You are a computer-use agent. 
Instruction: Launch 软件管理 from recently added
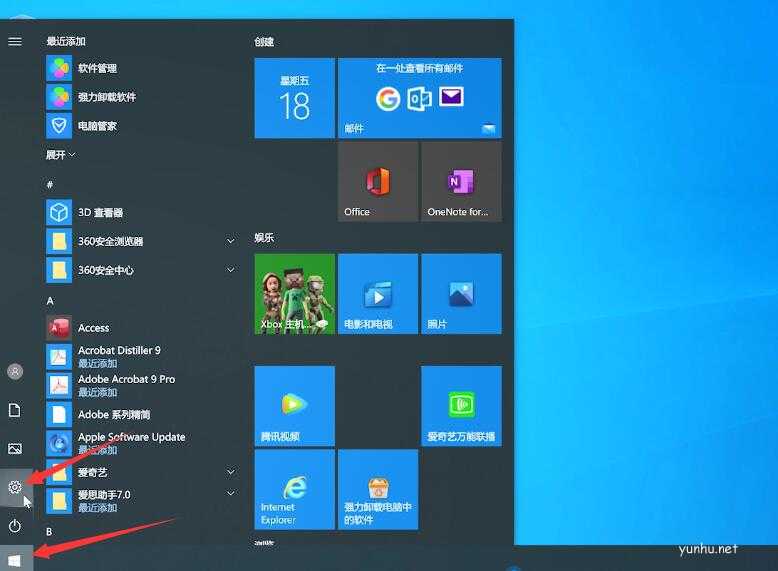pos(141,68)
